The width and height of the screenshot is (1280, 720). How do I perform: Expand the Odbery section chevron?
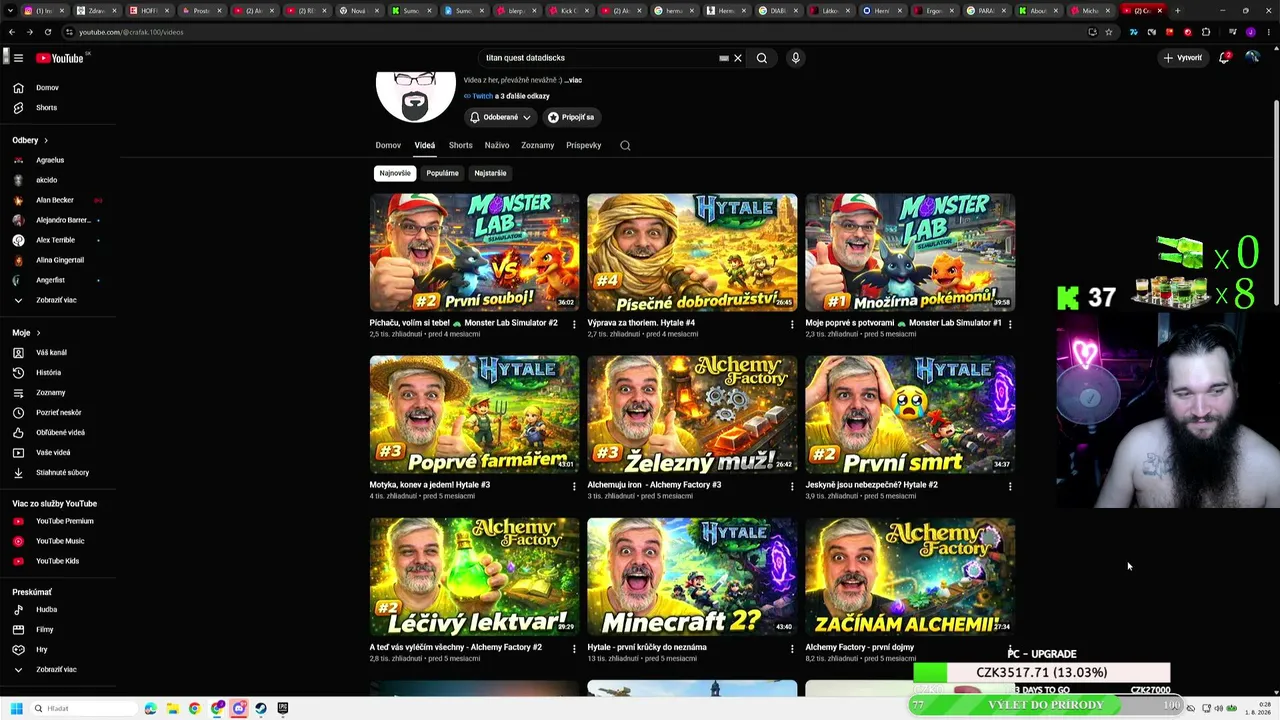pos(45,140)
